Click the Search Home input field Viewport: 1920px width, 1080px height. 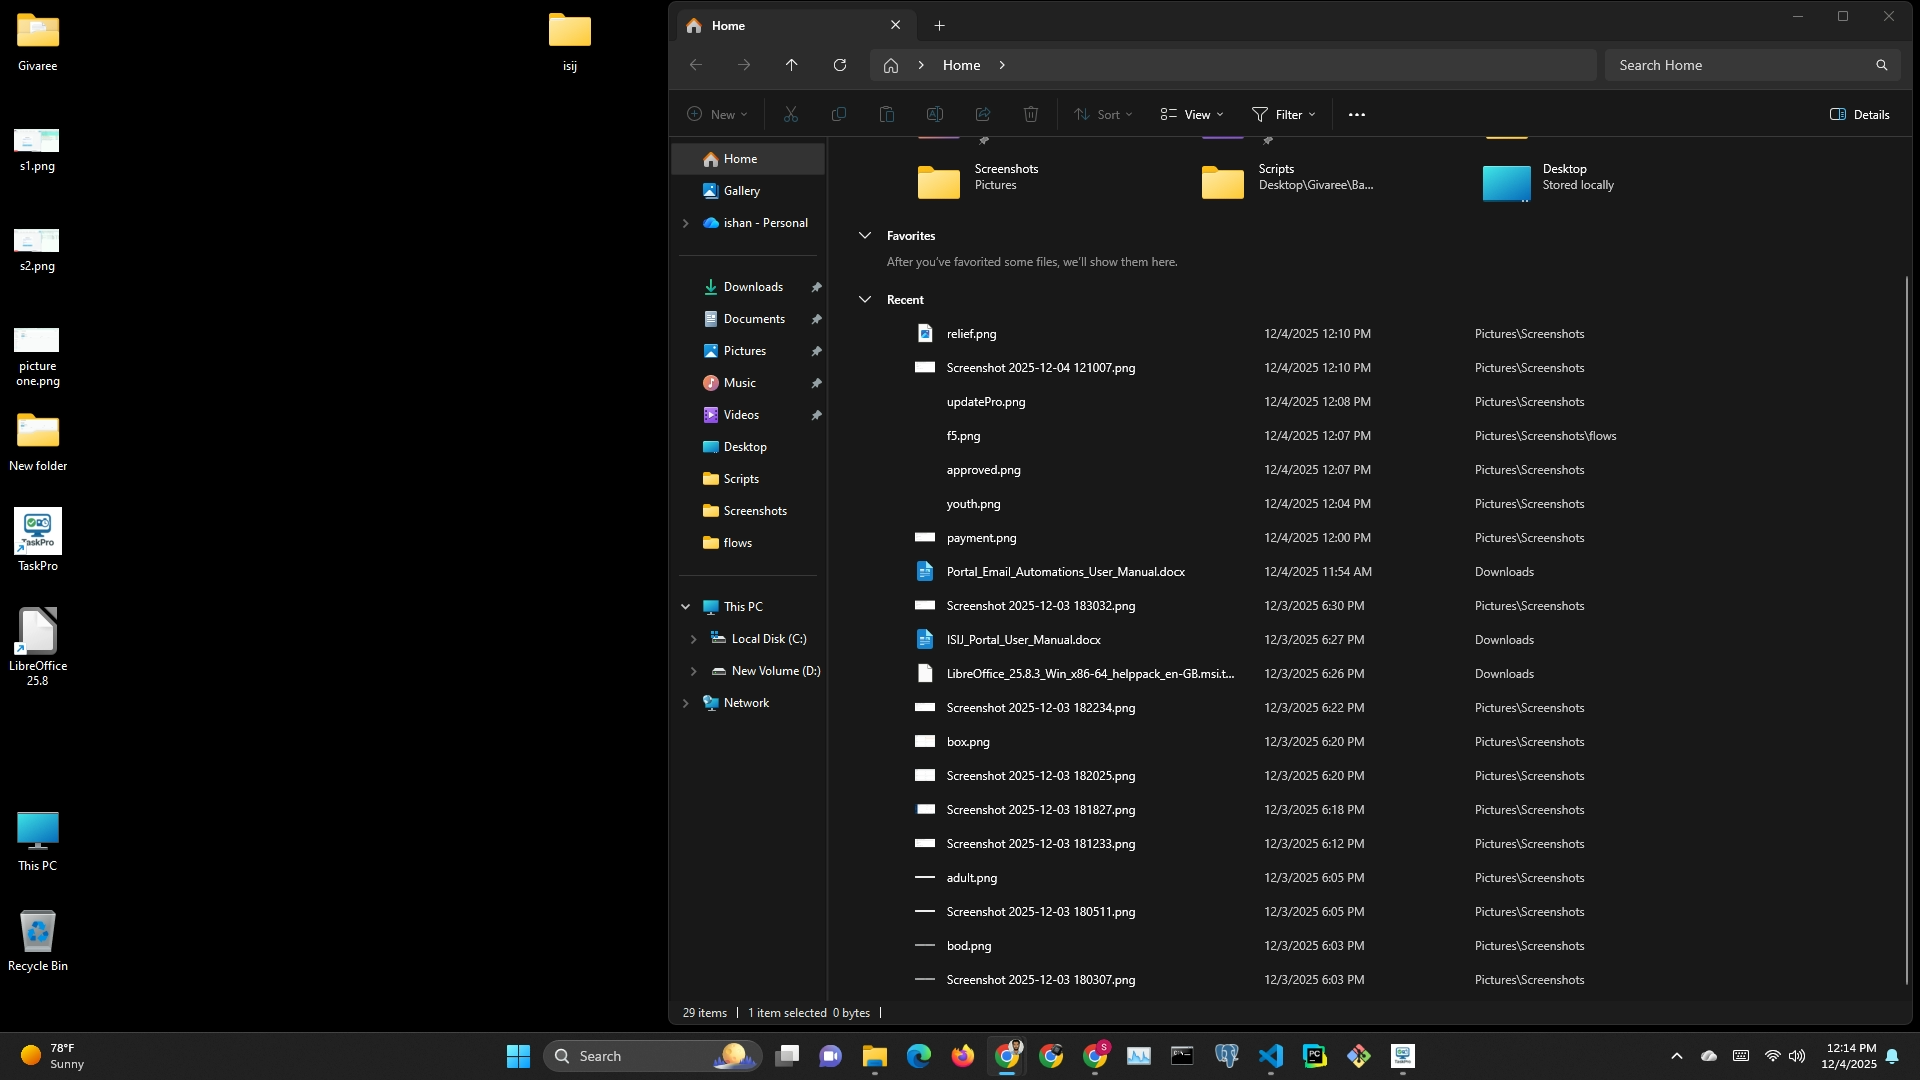1740,65
